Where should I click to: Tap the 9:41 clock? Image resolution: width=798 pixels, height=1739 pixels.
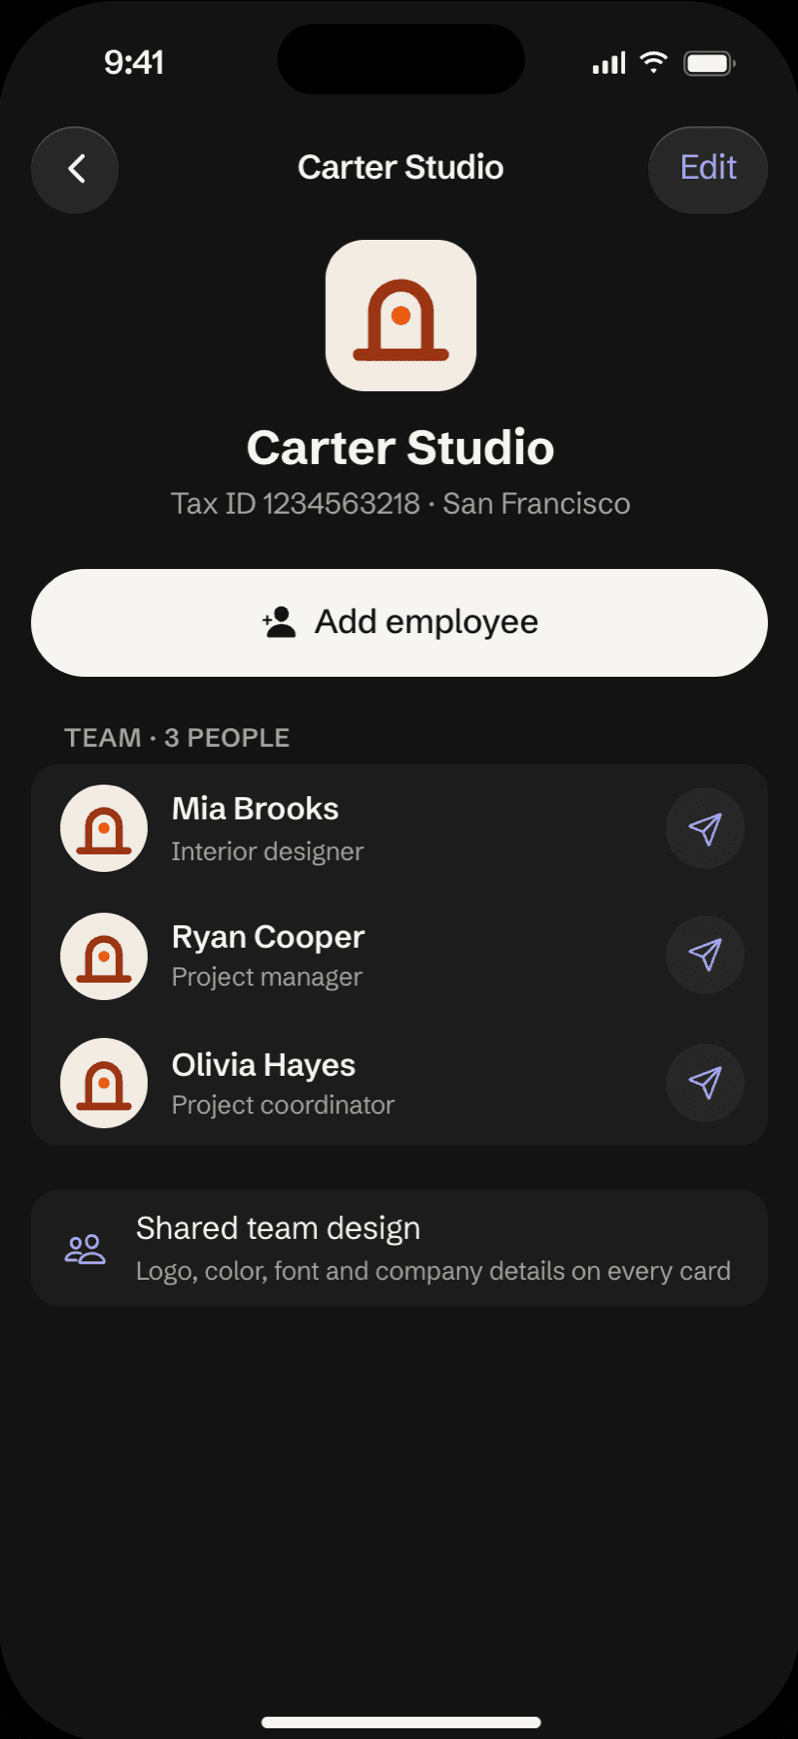(134, 62)
